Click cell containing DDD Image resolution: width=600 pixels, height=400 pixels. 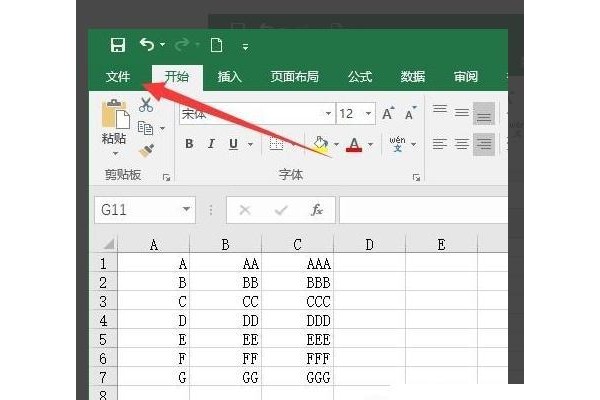coord(297,320)
